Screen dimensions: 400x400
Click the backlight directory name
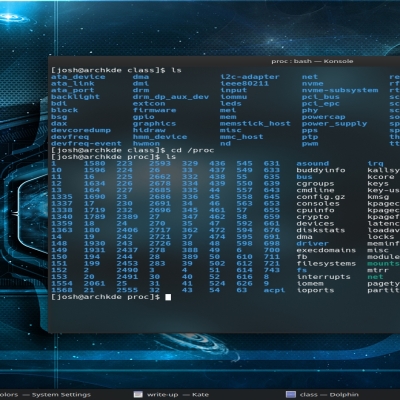tap(75, 97)
